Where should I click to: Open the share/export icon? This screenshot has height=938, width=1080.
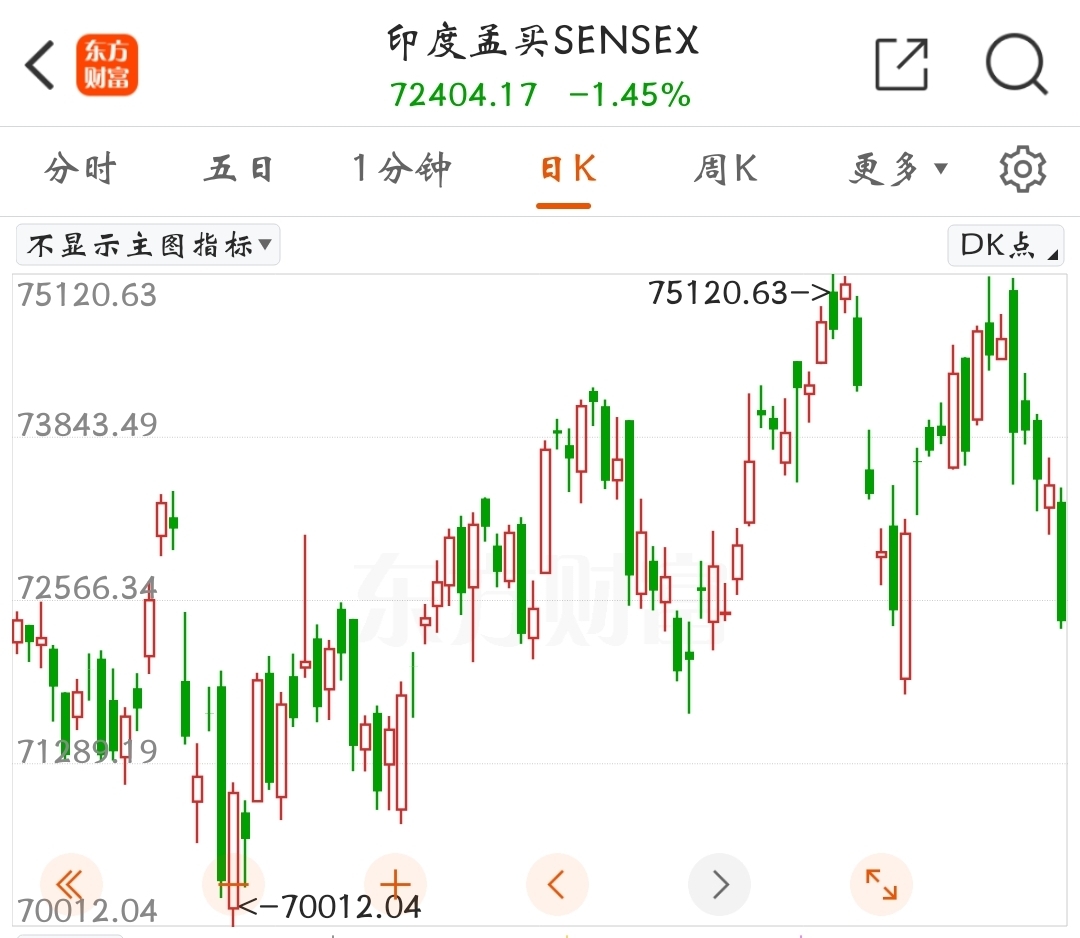click(x=901, y=63)
